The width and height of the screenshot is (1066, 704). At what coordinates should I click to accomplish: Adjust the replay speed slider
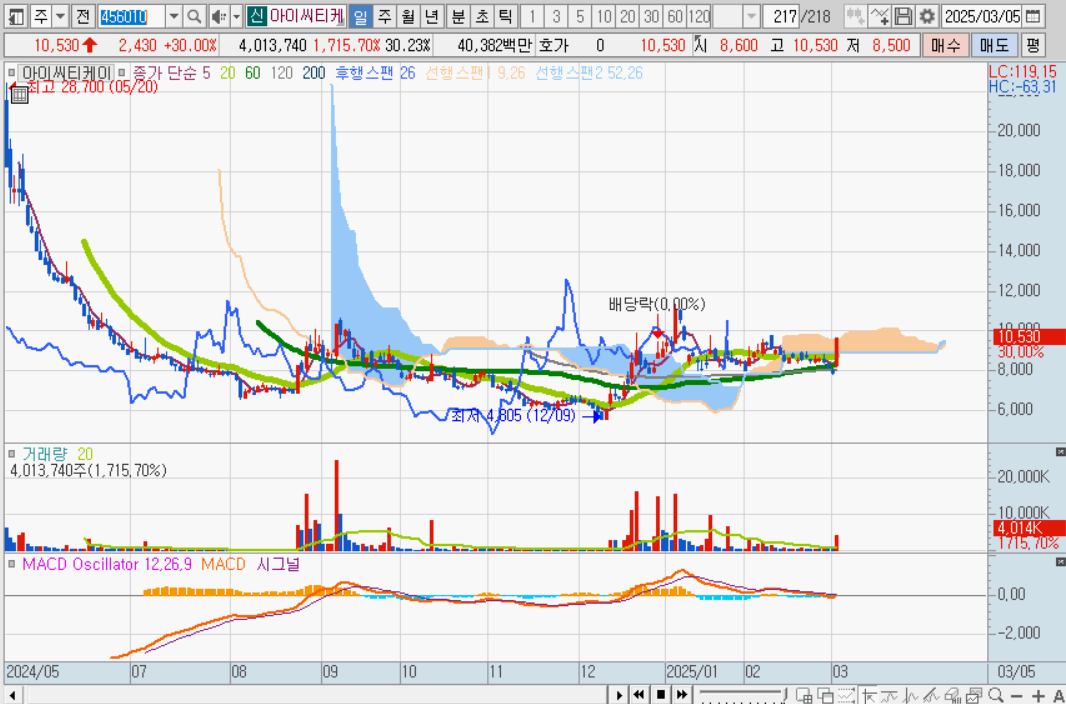coord(744,695)
